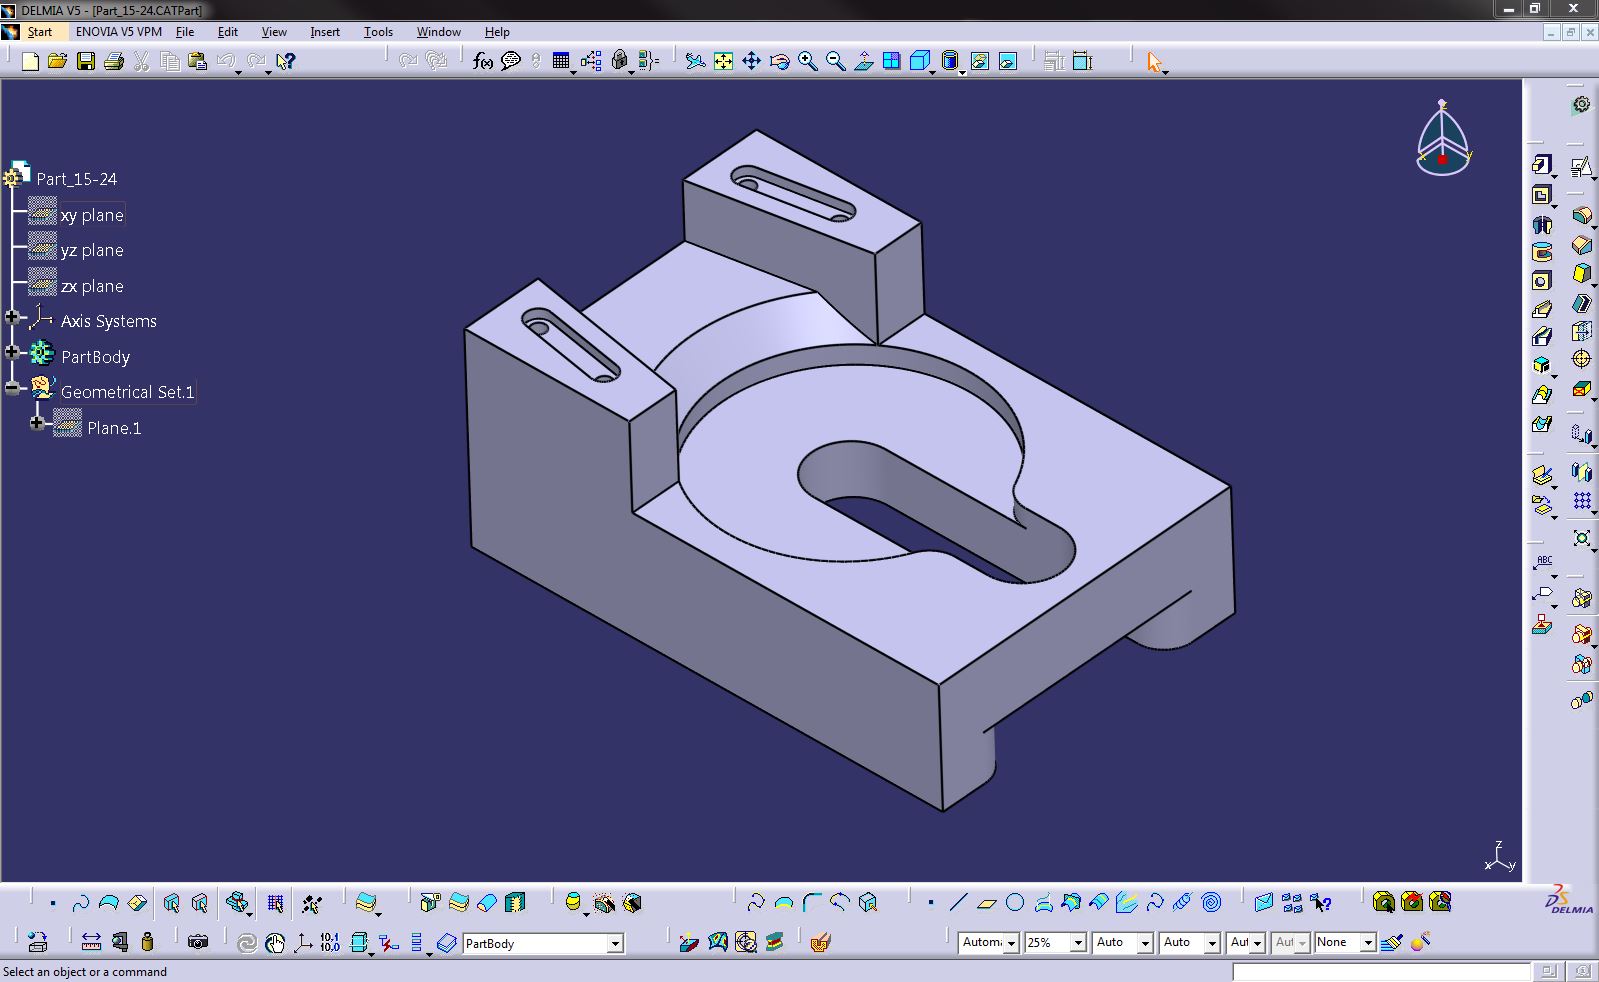Open the View menu

[x=274, y=32]
